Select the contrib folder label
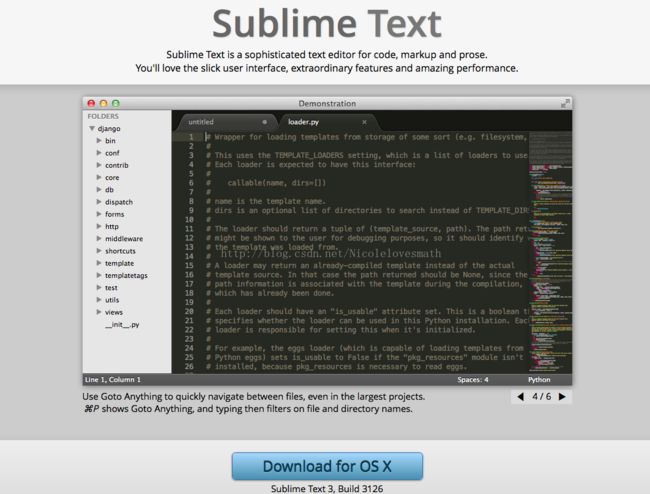650x494 pixels. tap(117, 165)
